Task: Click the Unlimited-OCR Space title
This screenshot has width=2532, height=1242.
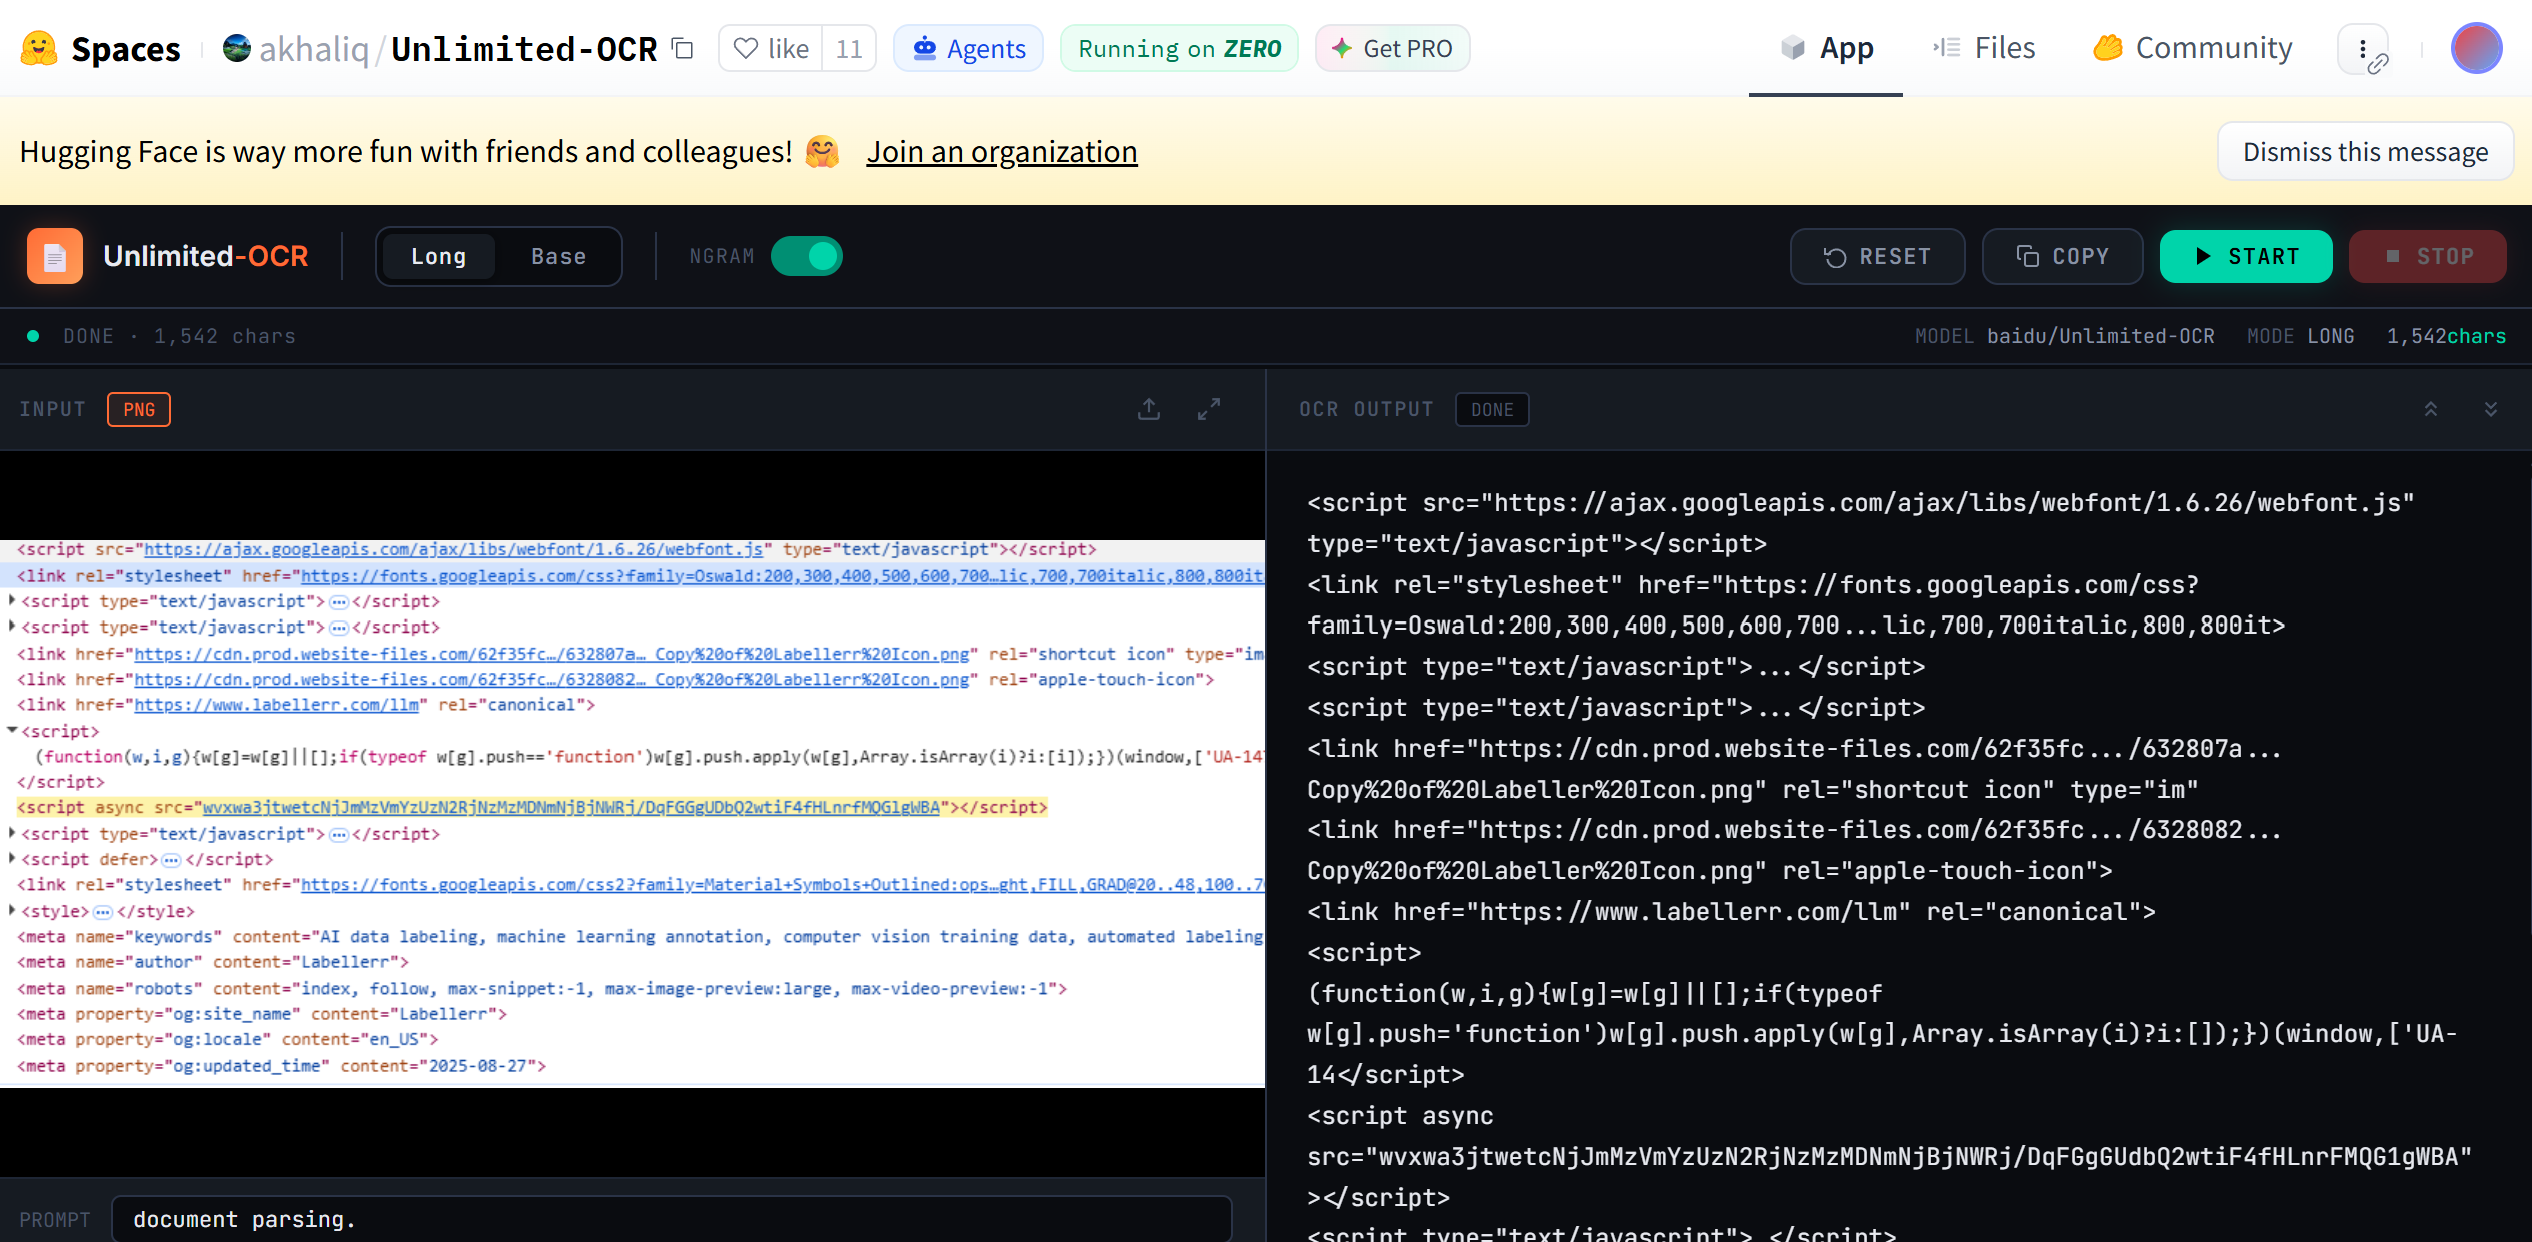Action: pos(524,48)
